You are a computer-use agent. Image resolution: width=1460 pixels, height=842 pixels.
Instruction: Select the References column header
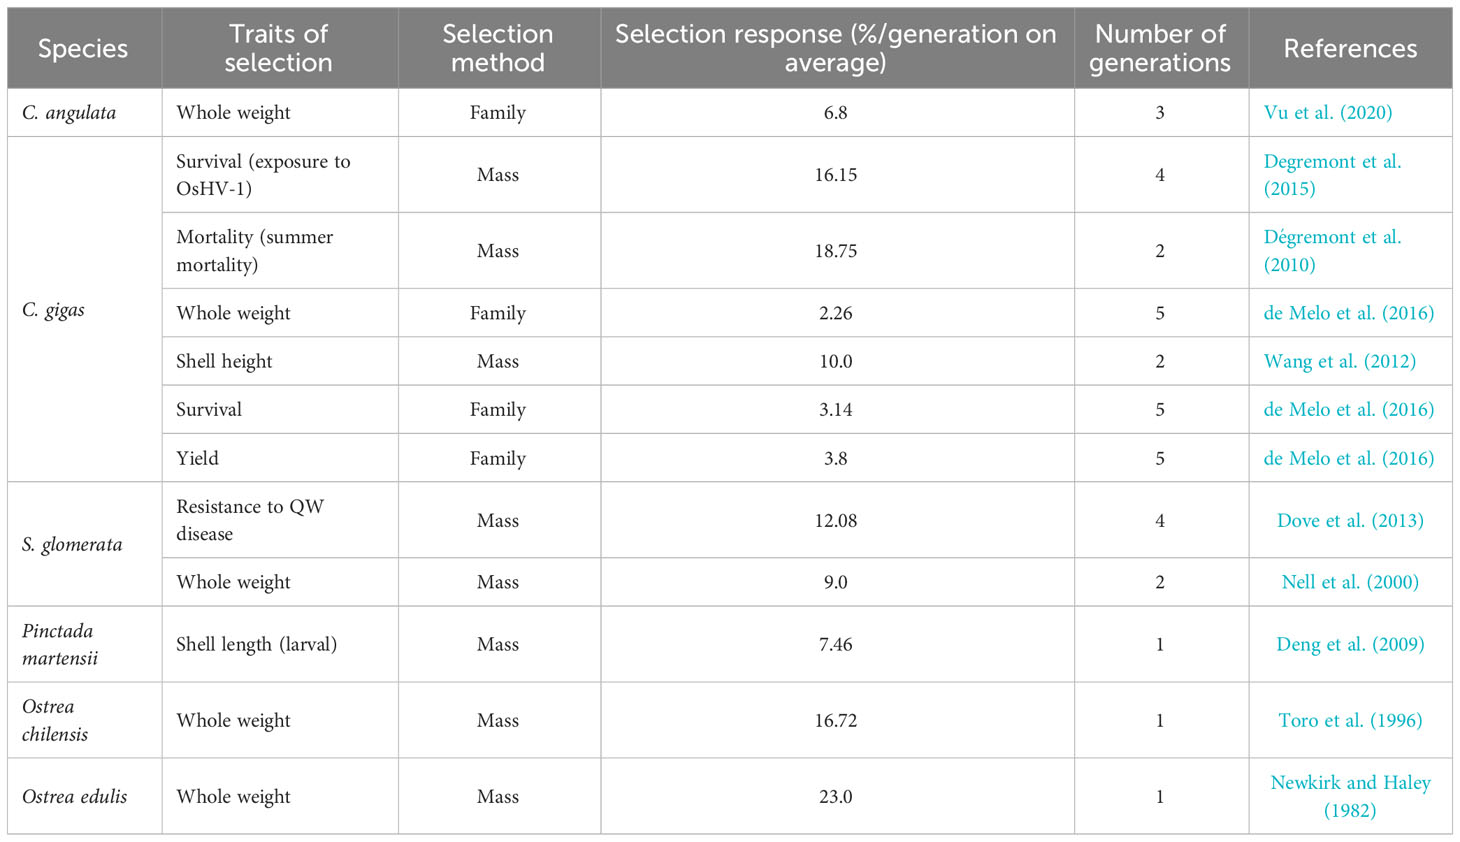[x=1350, y=48]
